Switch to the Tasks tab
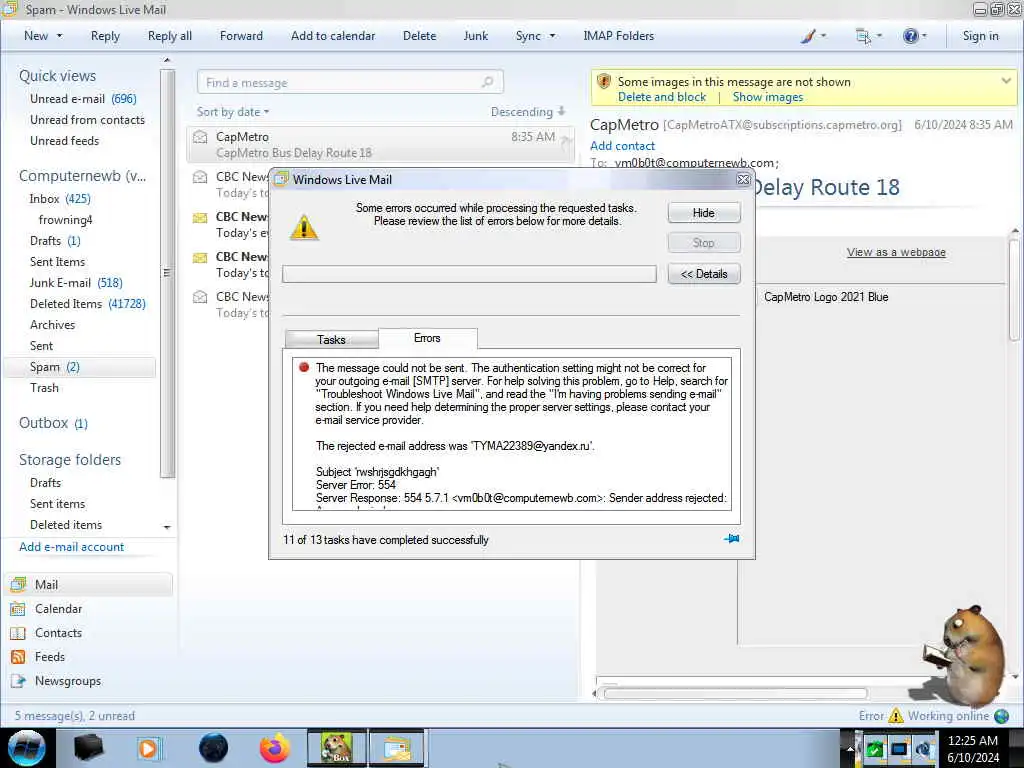The width and height of the screenshot is (1024, 768). pyautogui.click(x=332, y=340)
